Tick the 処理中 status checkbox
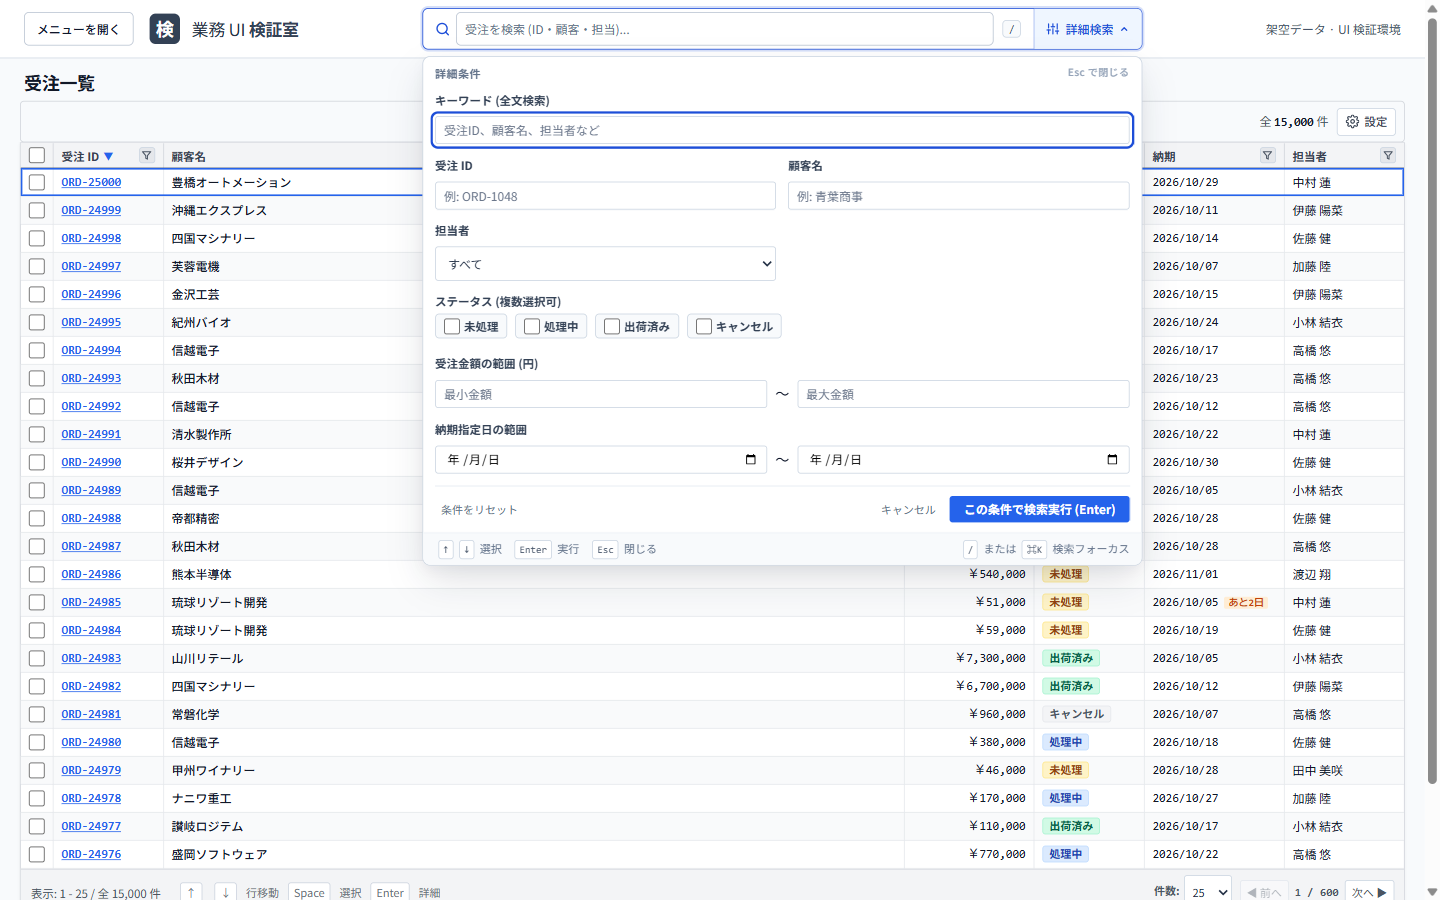This screenshot has height=900, width=1440. click(532, 327)
